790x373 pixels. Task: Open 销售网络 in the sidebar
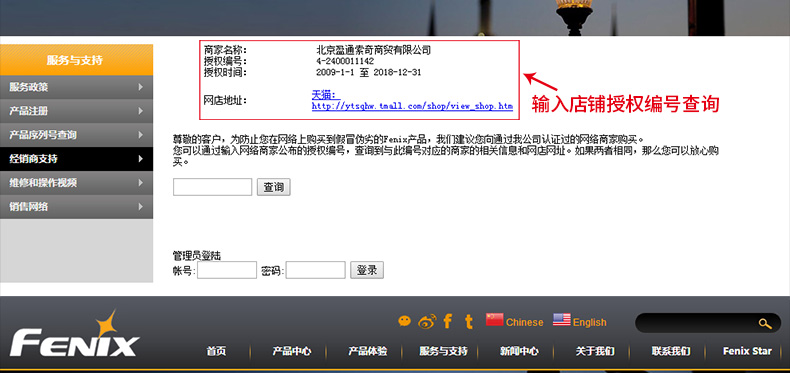(x=76, y=207)
